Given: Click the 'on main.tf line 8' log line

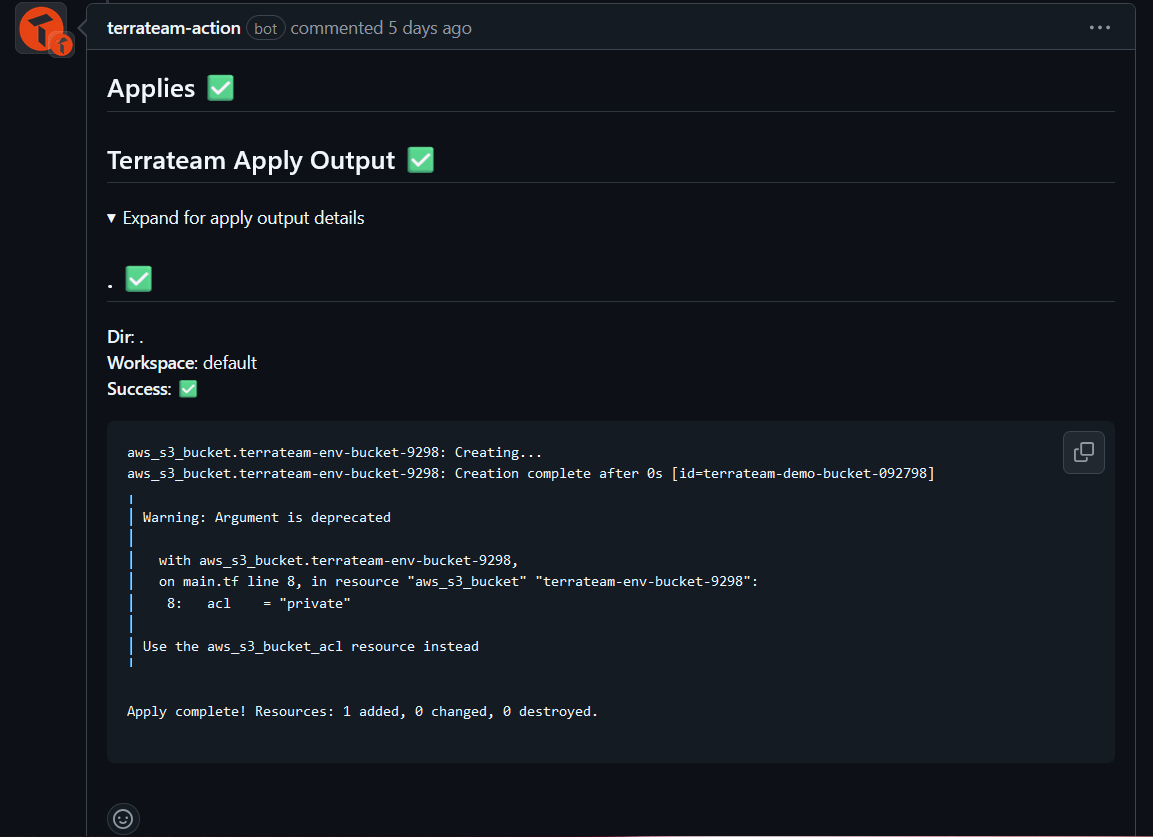Looking at the screenshot, I should [458, 581].
